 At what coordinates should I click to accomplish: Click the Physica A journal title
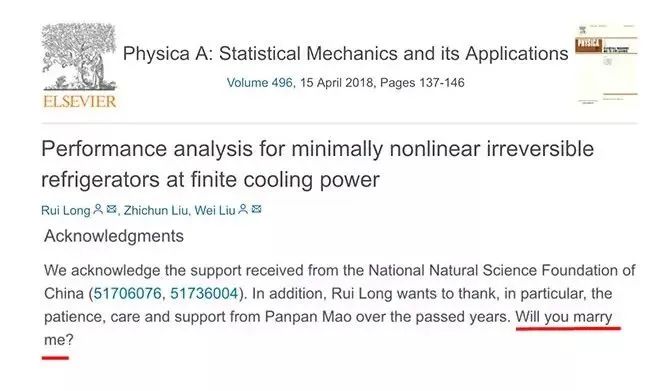(x=346, y=54)
